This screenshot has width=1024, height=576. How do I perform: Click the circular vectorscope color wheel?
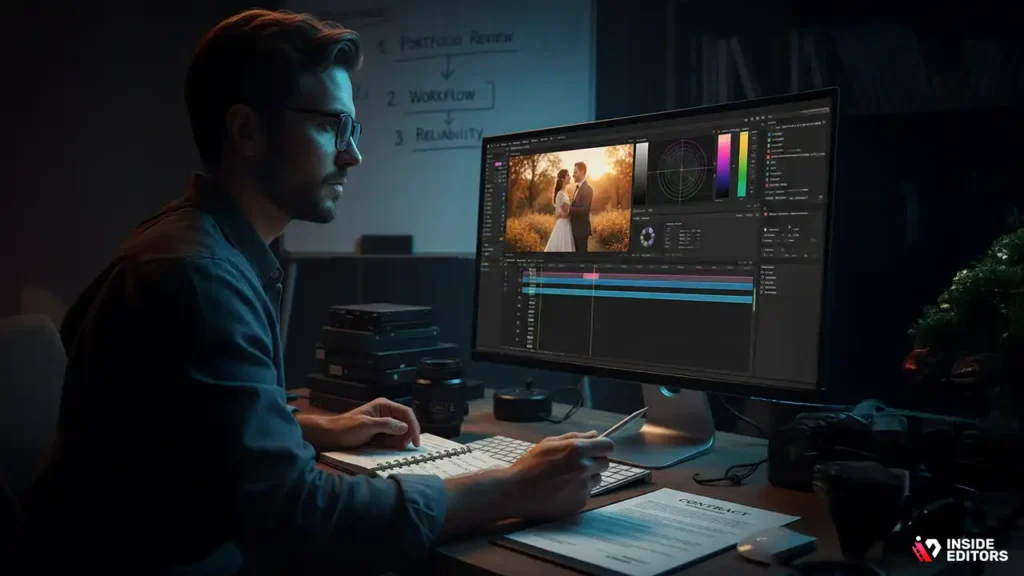[x=681, y=169]
